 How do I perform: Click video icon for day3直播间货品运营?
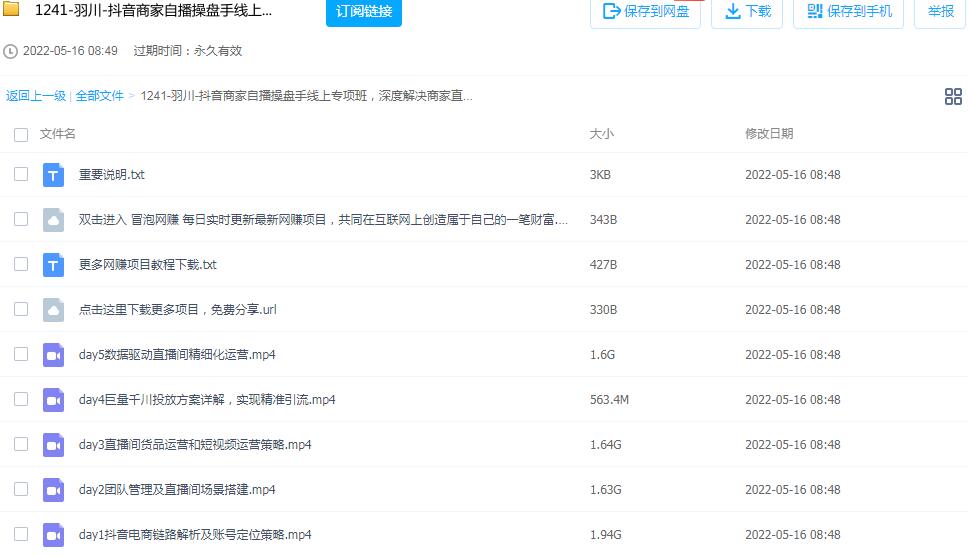coord(53,445)
